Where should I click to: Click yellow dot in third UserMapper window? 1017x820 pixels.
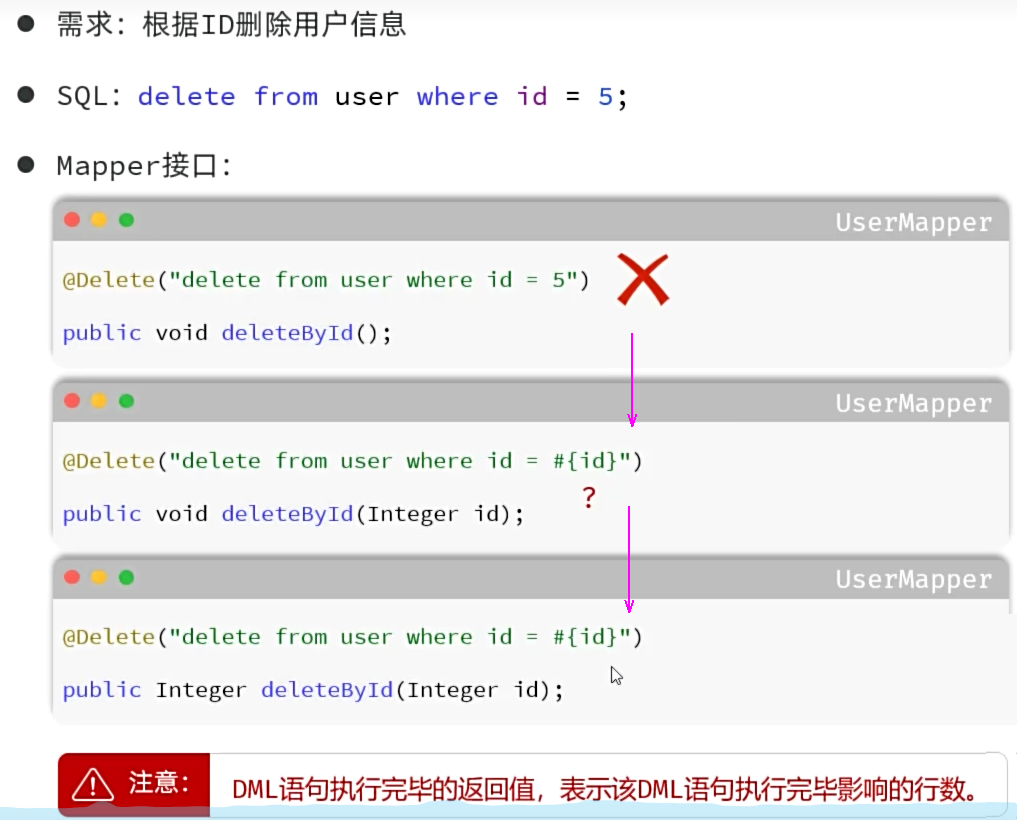click(x=98, y=577)
